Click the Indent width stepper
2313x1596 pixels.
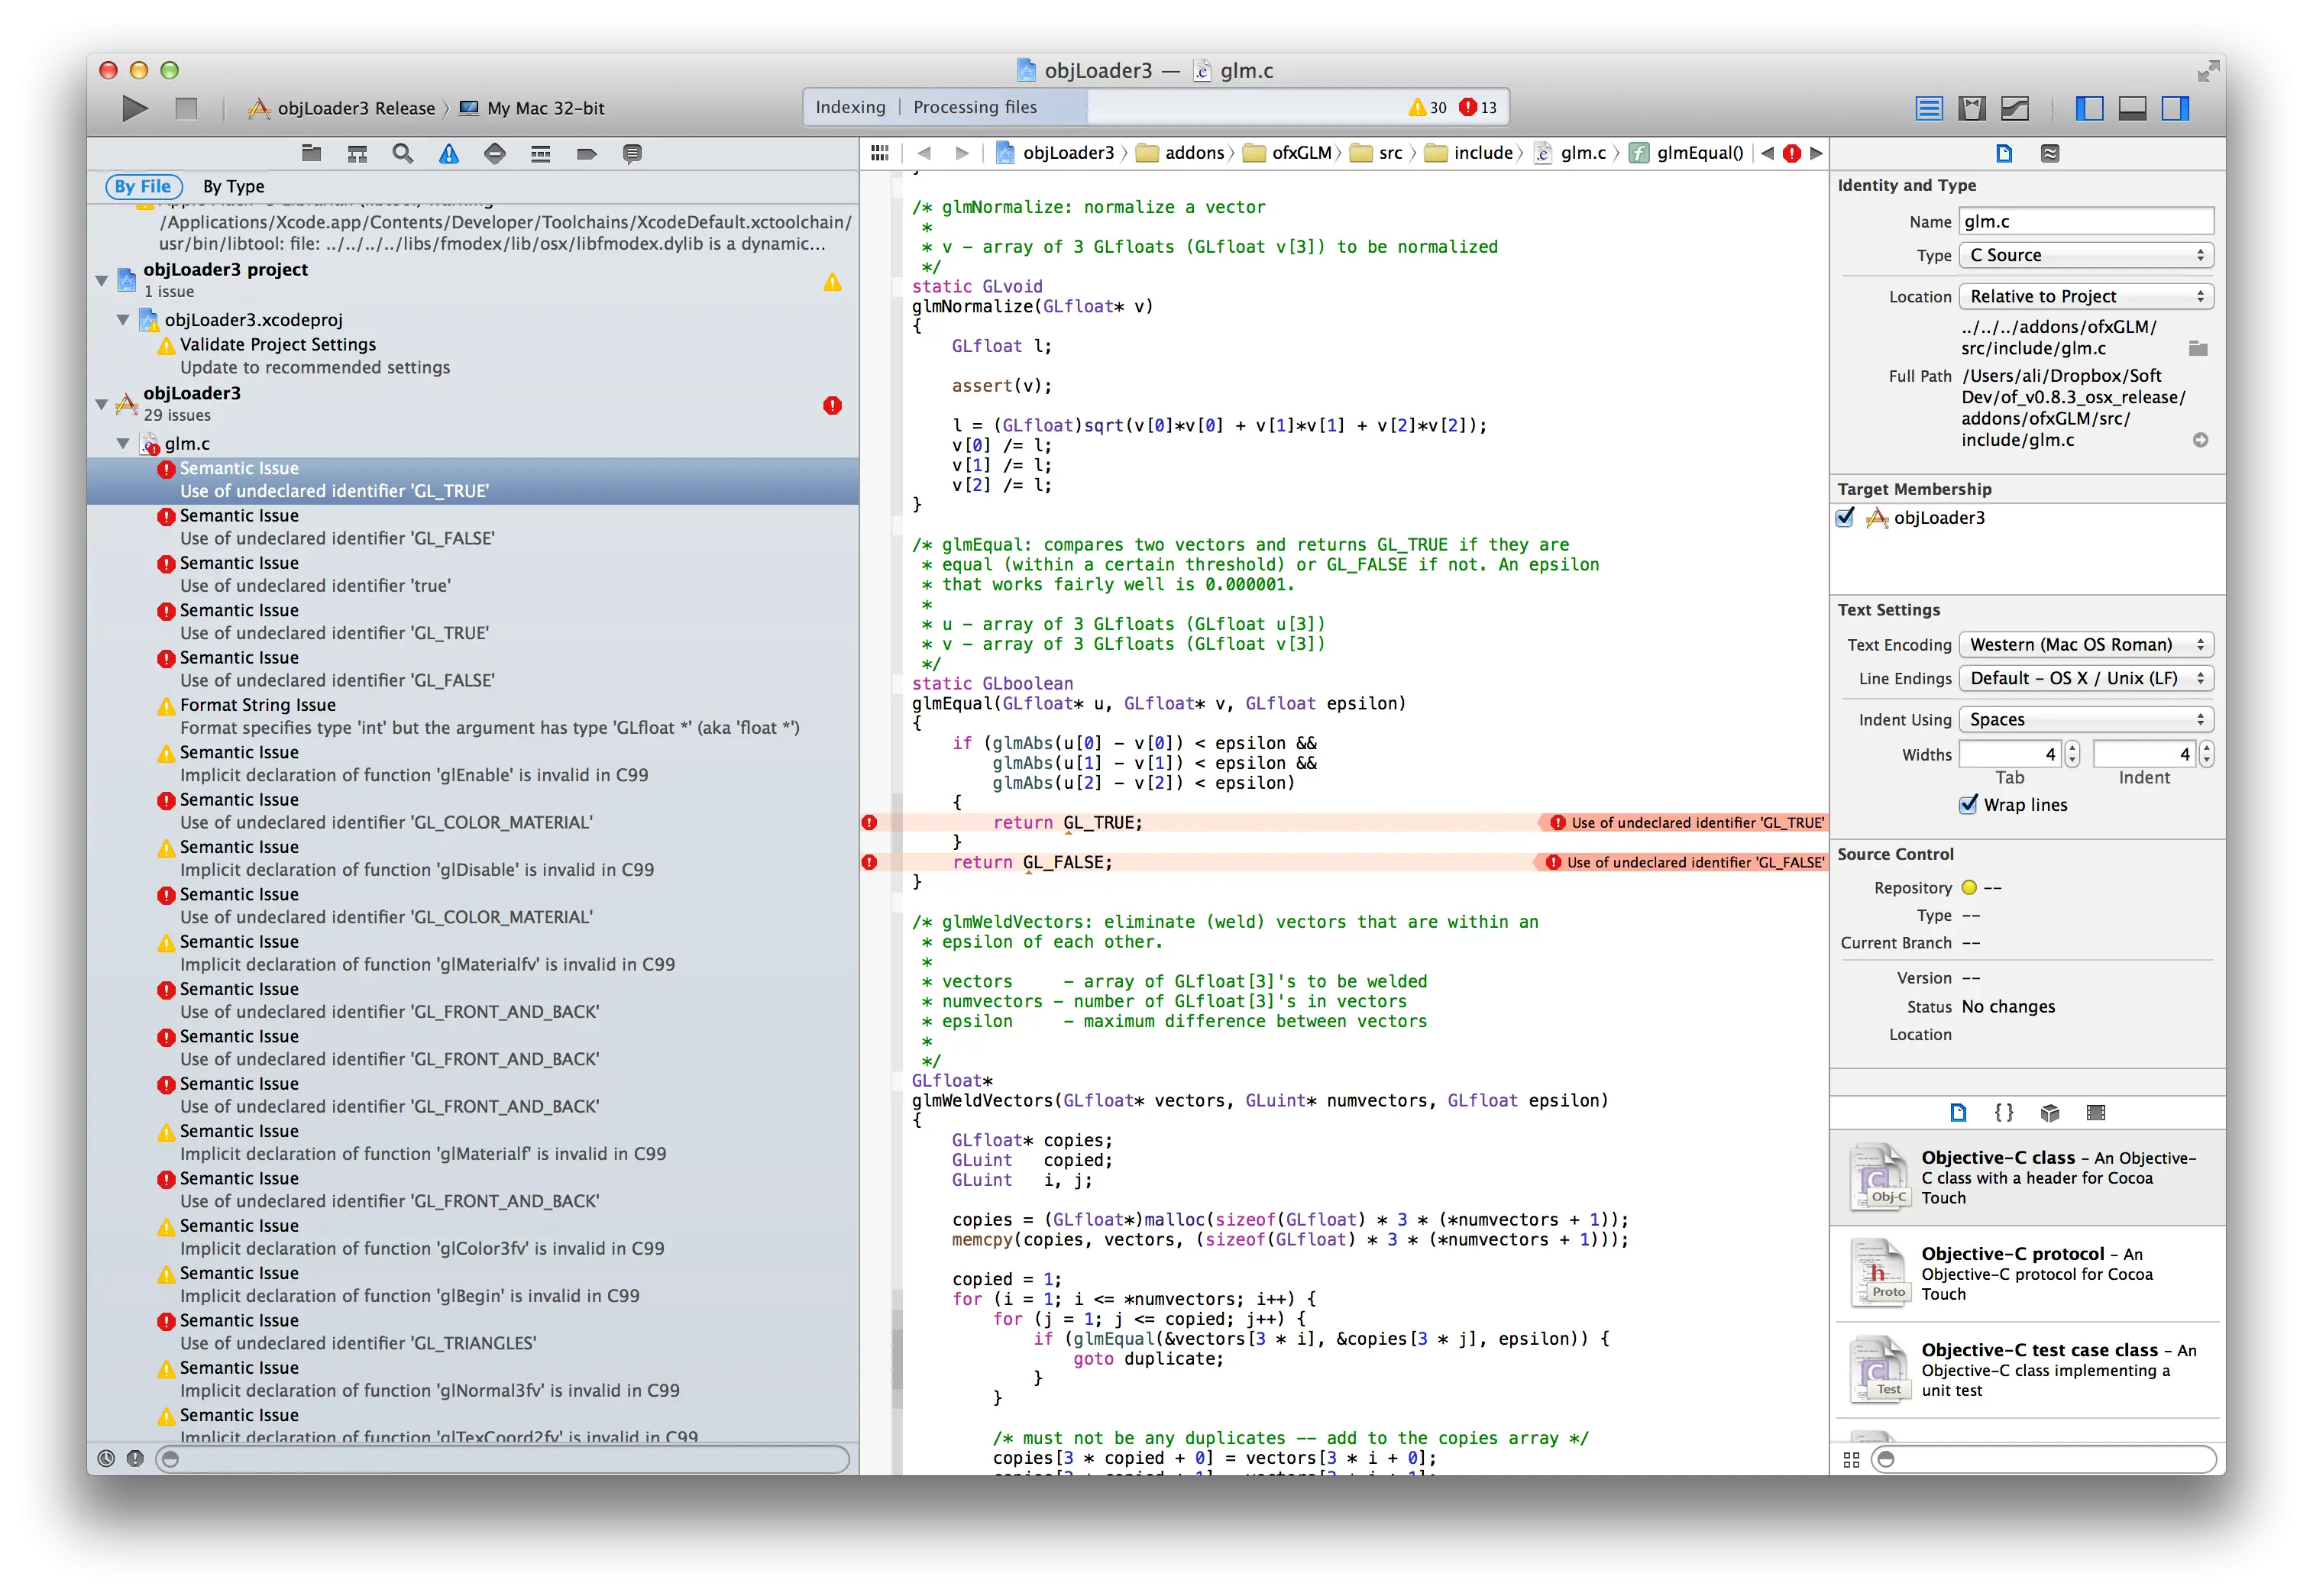click(x=2207, y=754)
